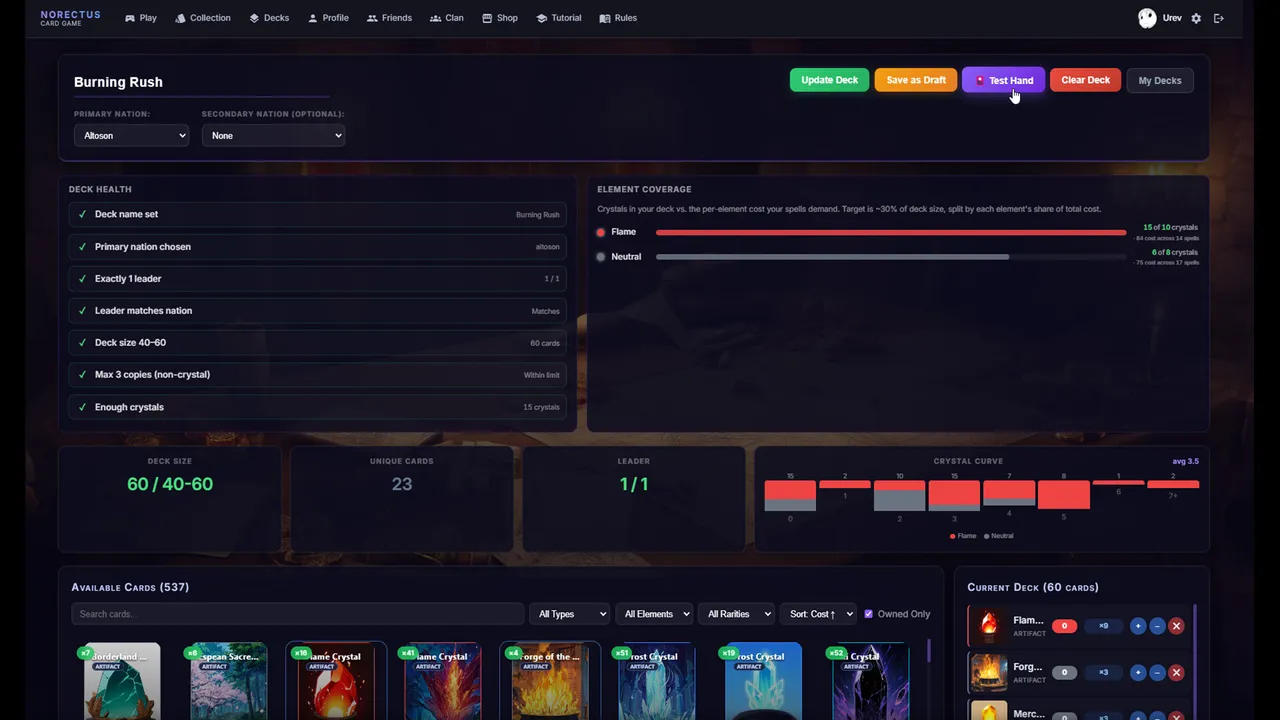Click the 'Primary nation chosen' row
Viewport: 1280px width, 720px height.
(x=318, y=246)
